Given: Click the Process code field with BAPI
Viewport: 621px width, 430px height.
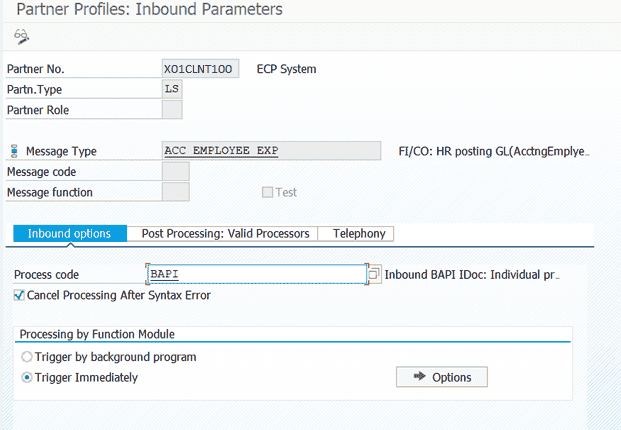Looking at the screenshot, I should pyautogui.click(x=256, y=274).
